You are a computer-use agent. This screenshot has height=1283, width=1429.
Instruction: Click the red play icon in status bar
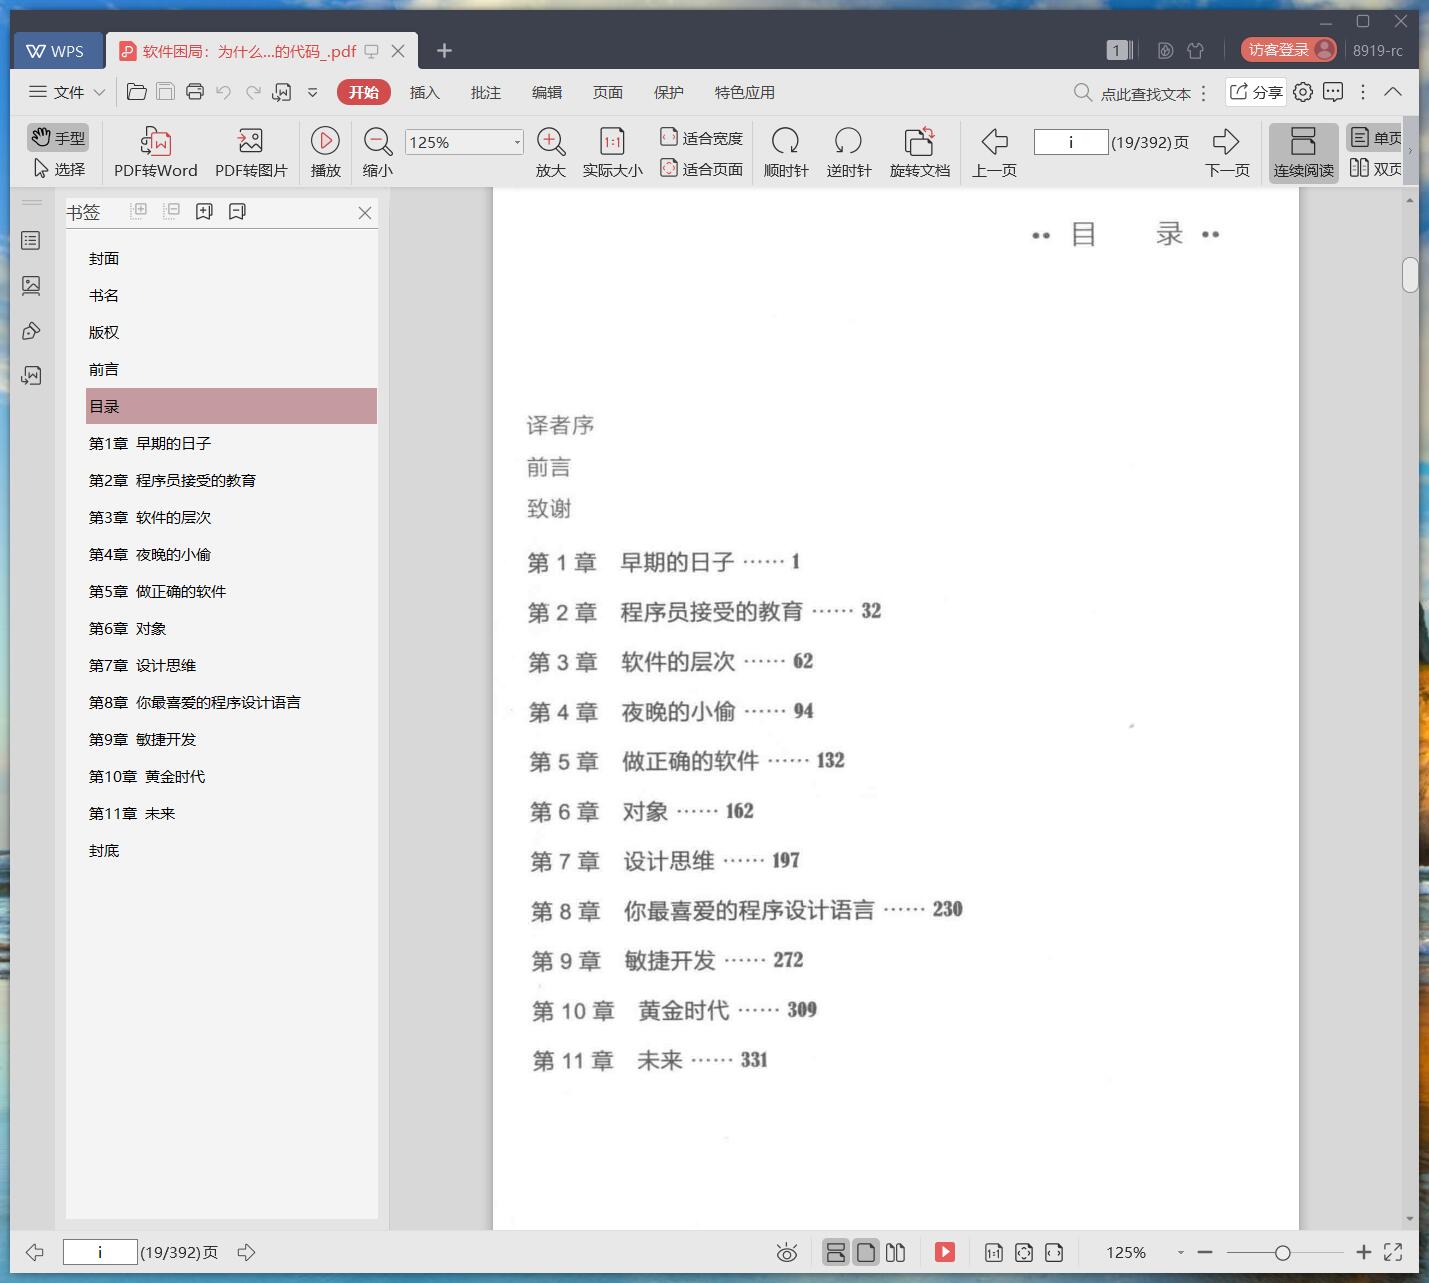pos(945,1252)
